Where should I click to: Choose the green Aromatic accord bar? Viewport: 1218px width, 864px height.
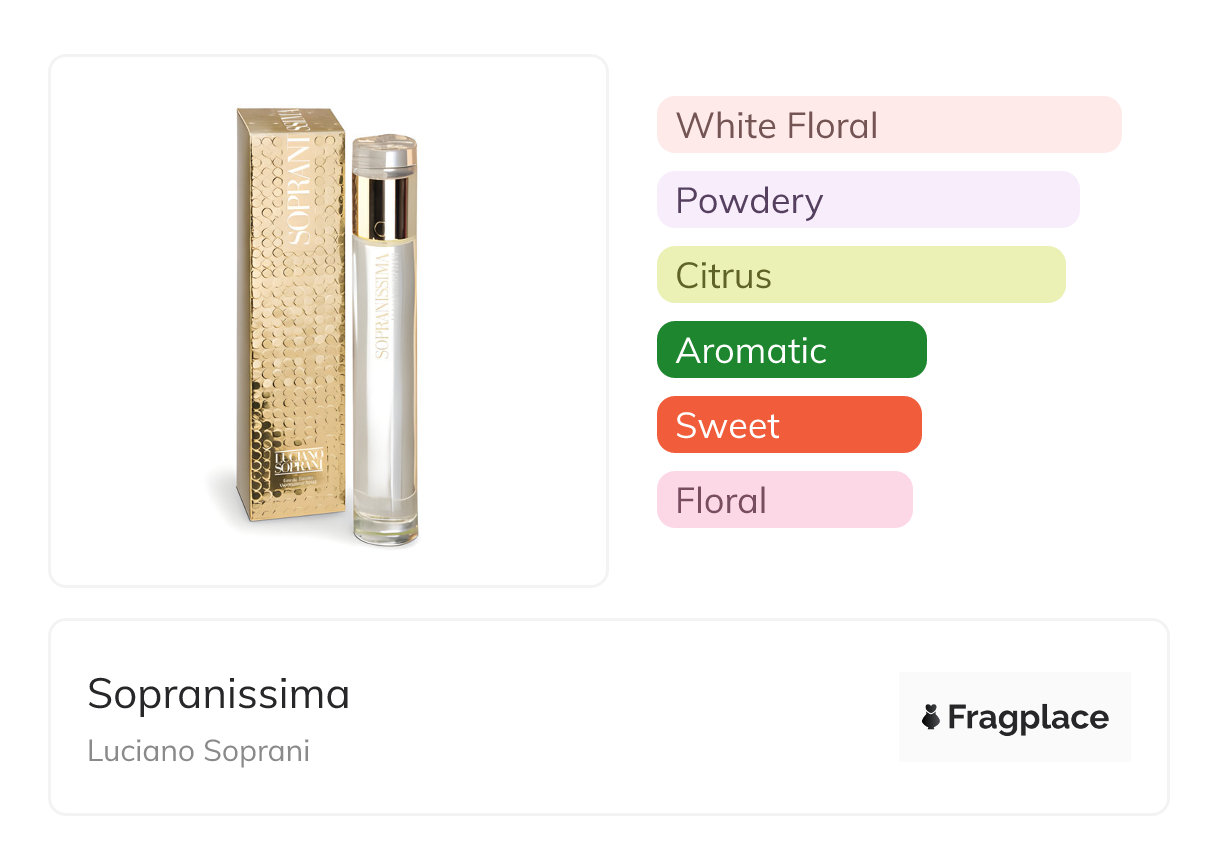pyautogui.click(x=791, y=350)
